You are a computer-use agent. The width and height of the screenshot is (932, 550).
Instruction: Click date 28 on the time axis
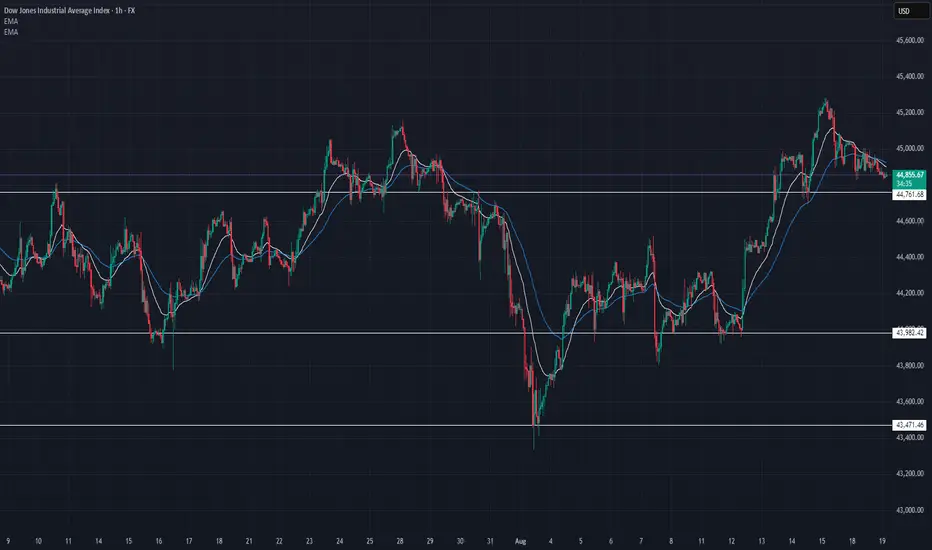(399, 539)
